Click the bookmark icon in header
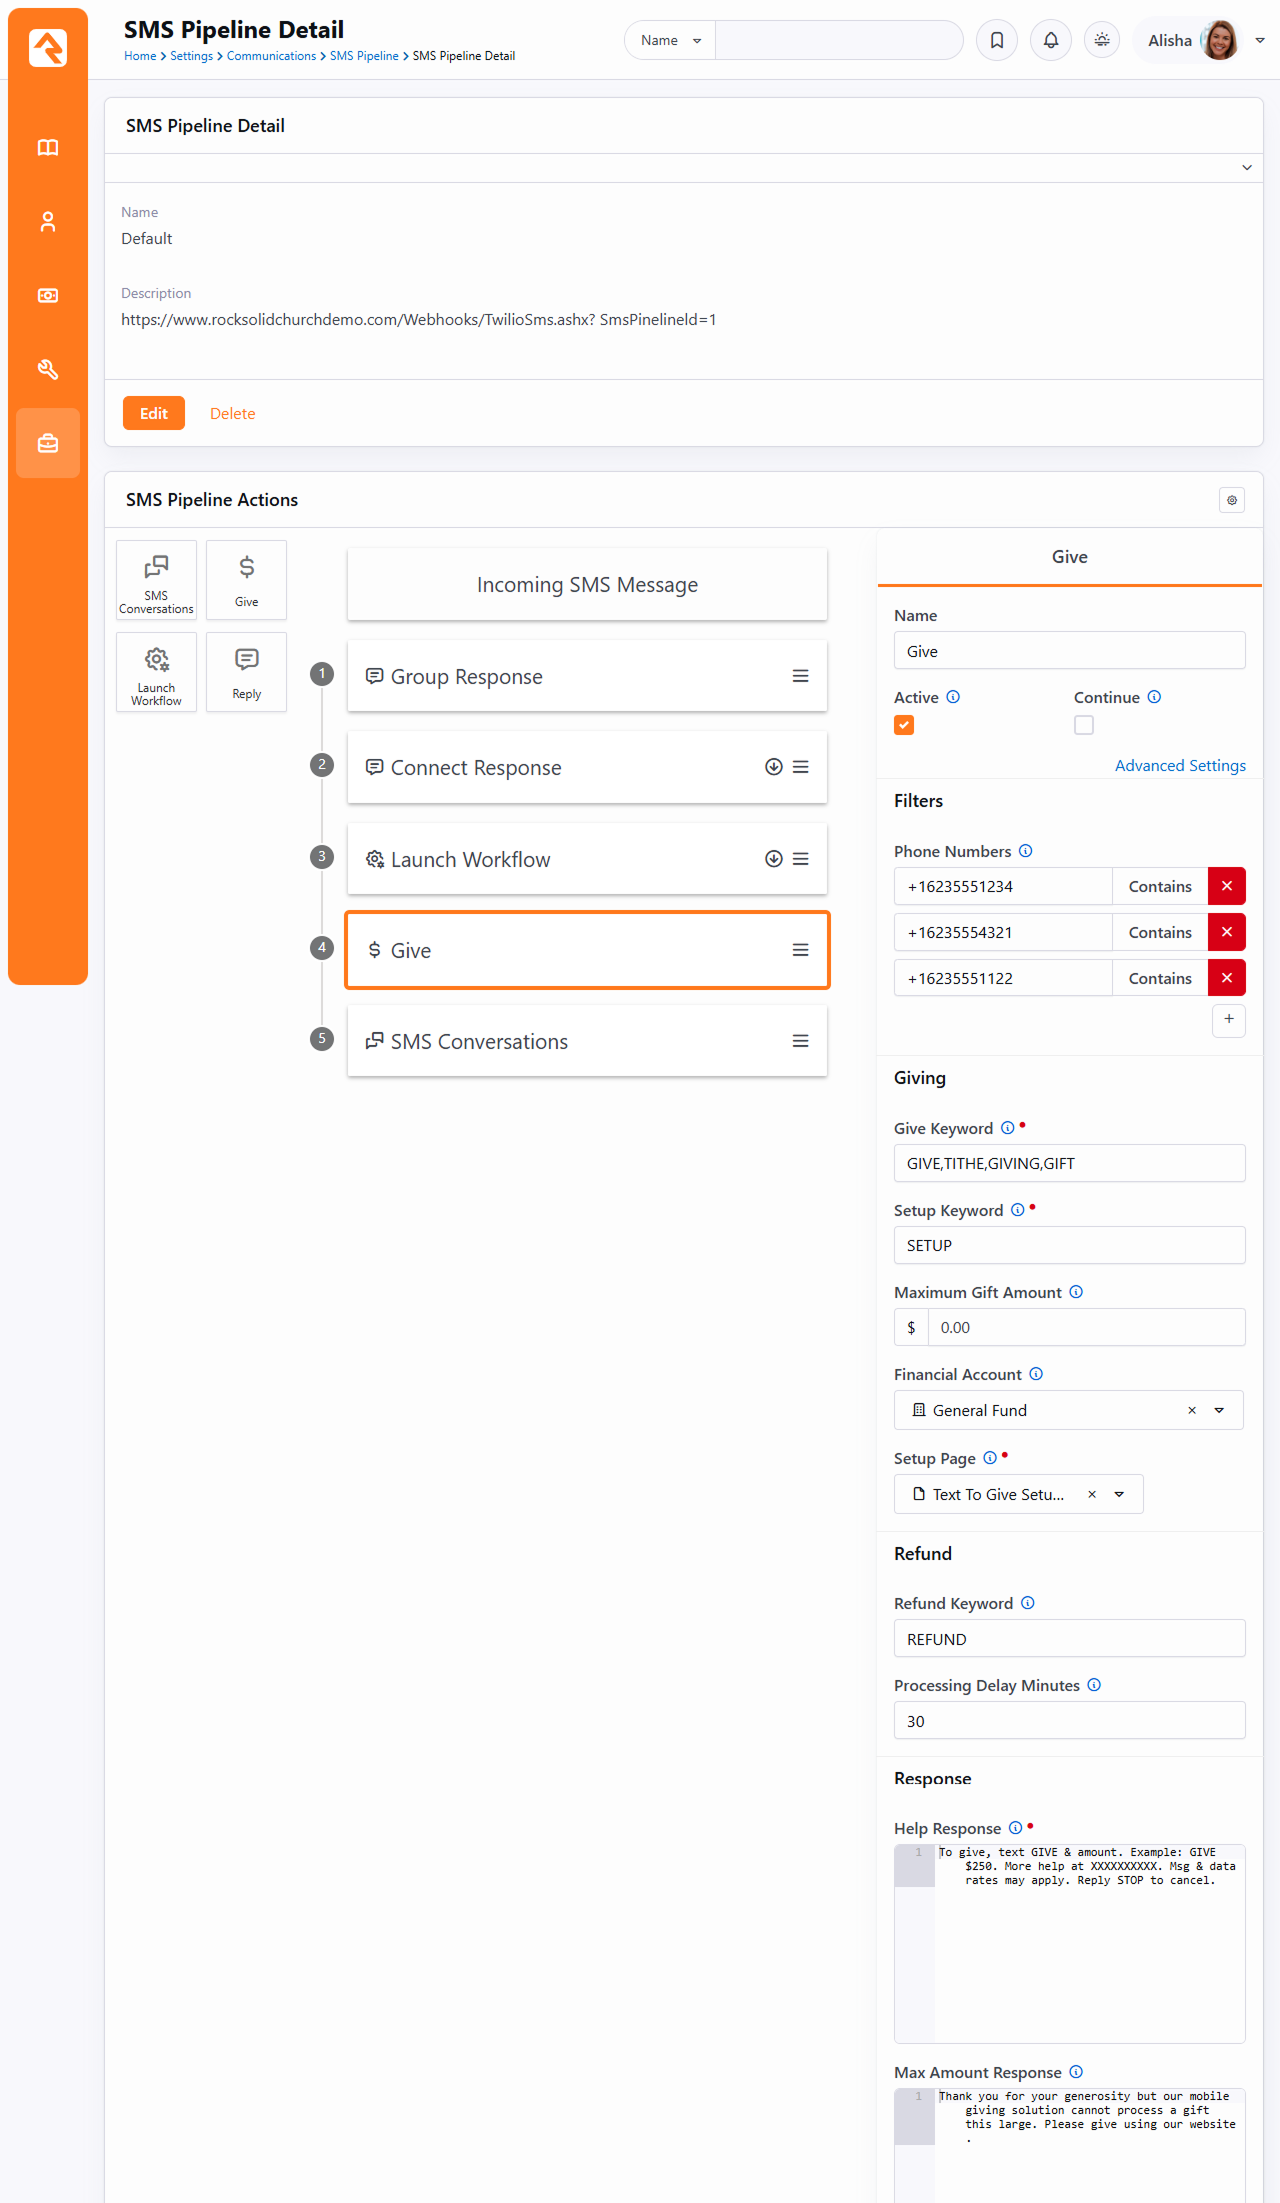Viewport: 1280px width, 2203px height. click(x=997, y=40)
